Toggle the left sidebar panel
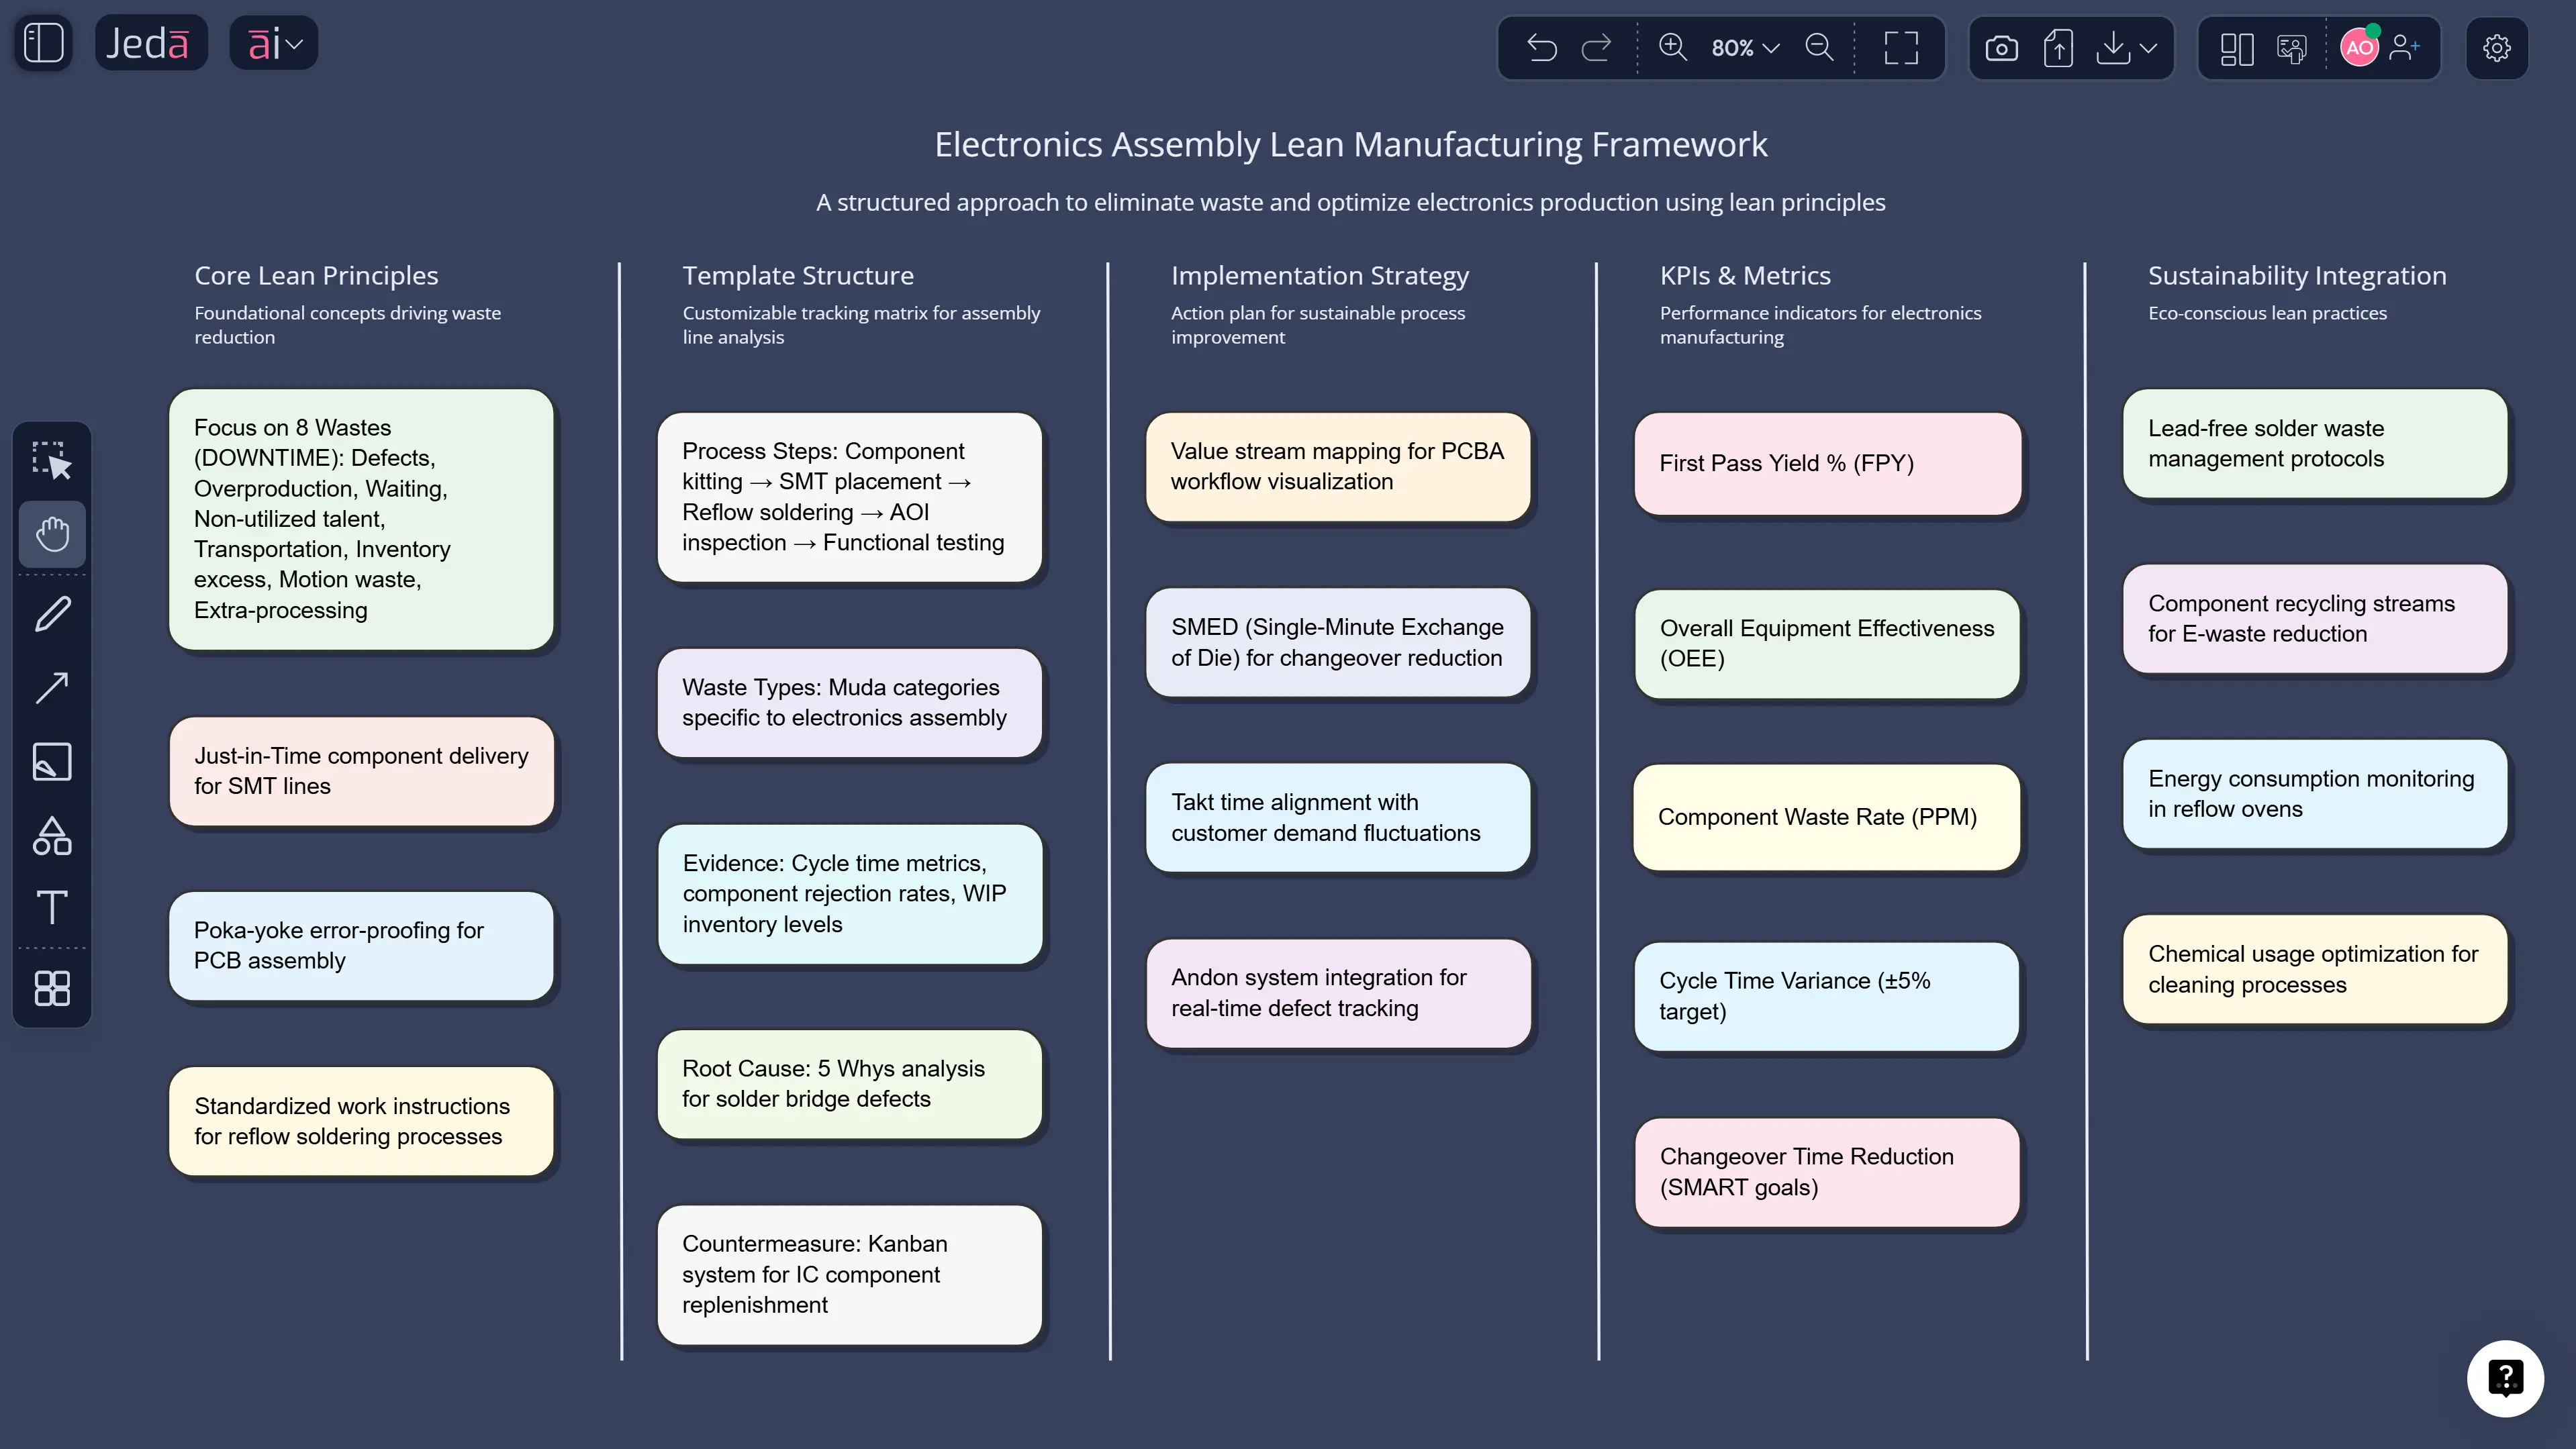This screenshot has width=2576, height=1449. coord(42,42)
